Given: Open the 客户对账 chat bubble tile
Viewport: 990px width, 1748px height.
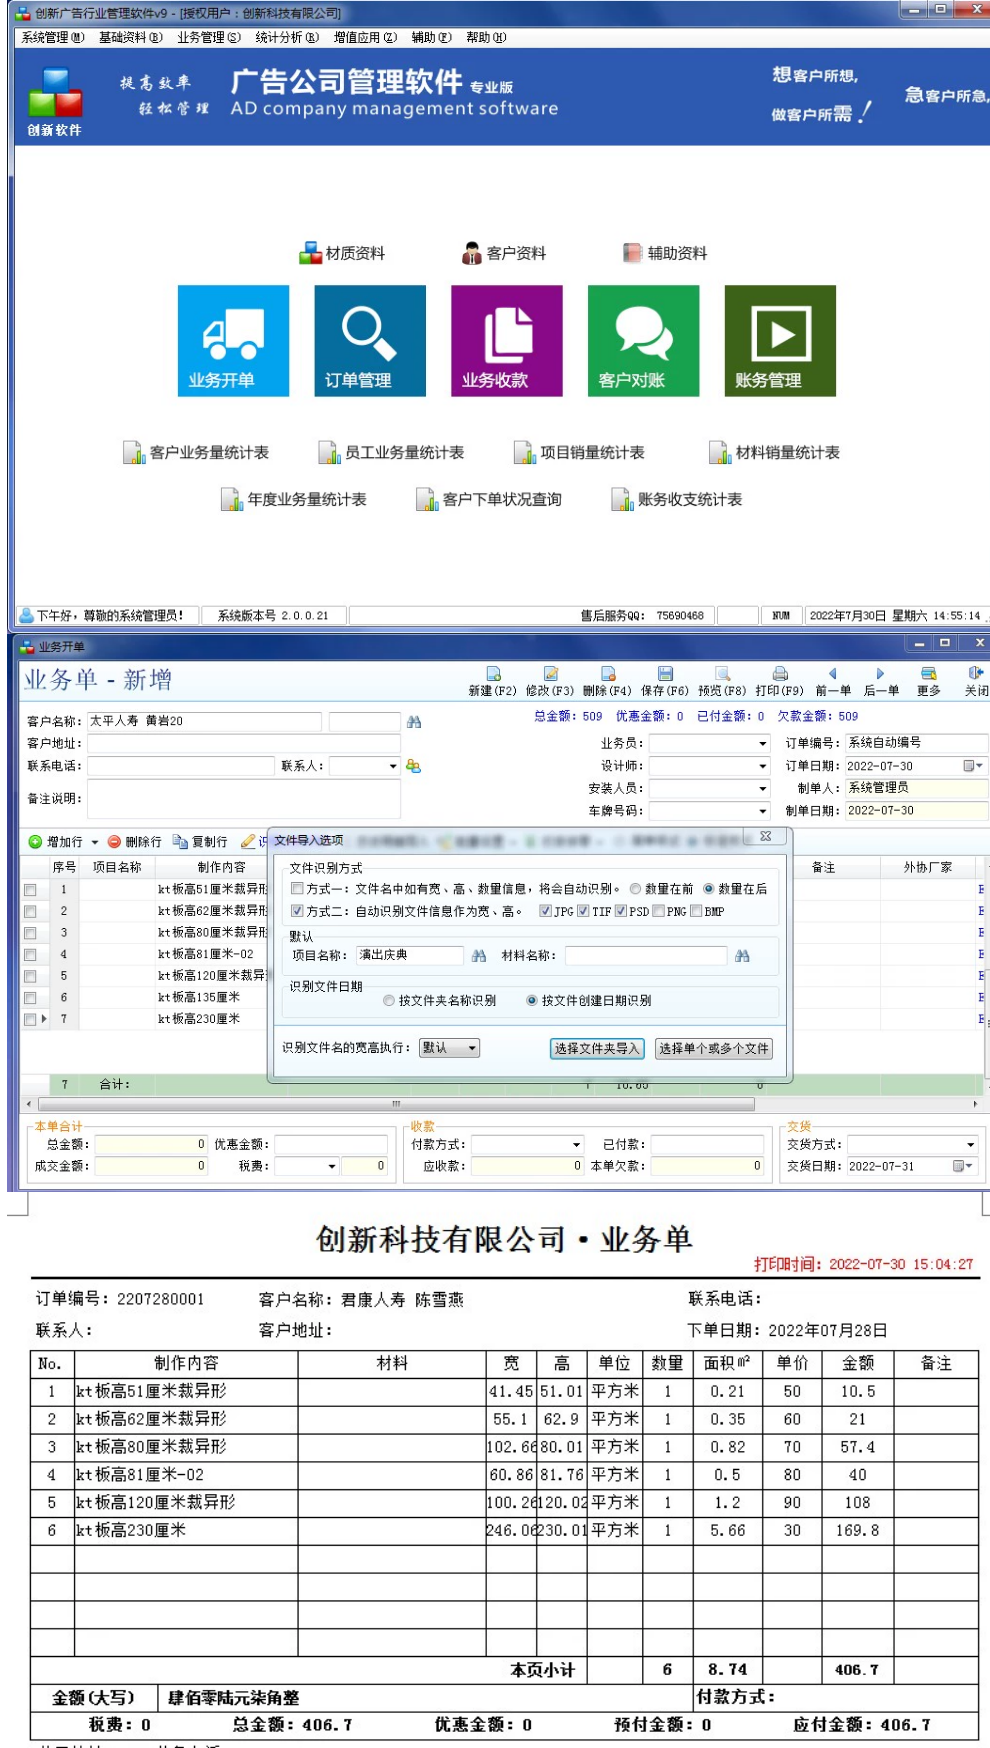Looking at the screenshot, I should (x=643, y=341).
